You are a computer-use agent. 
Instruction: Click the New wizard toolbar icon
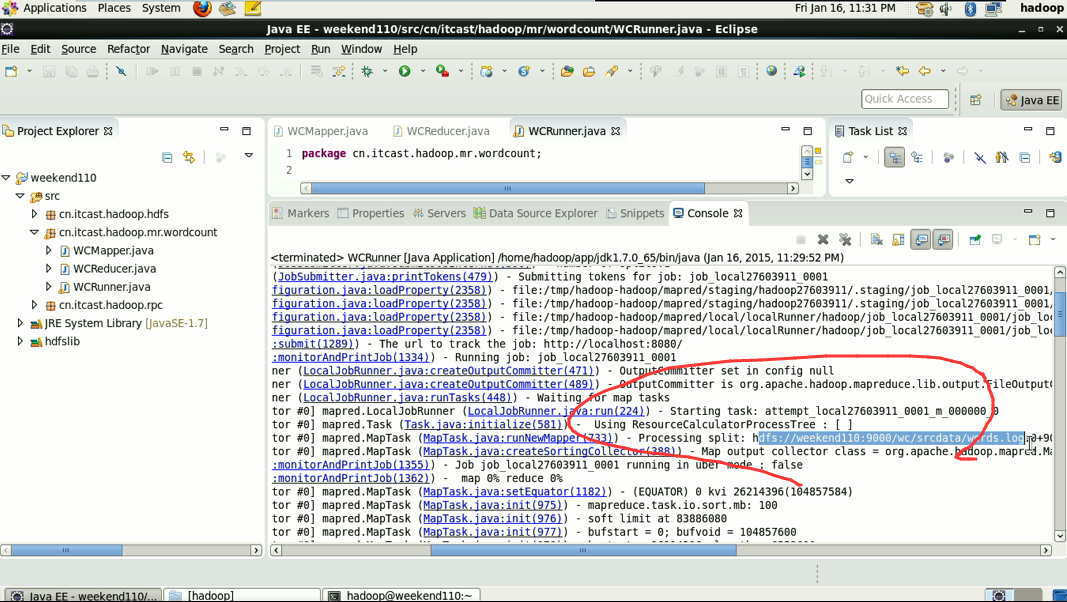(x=12, y=71)
